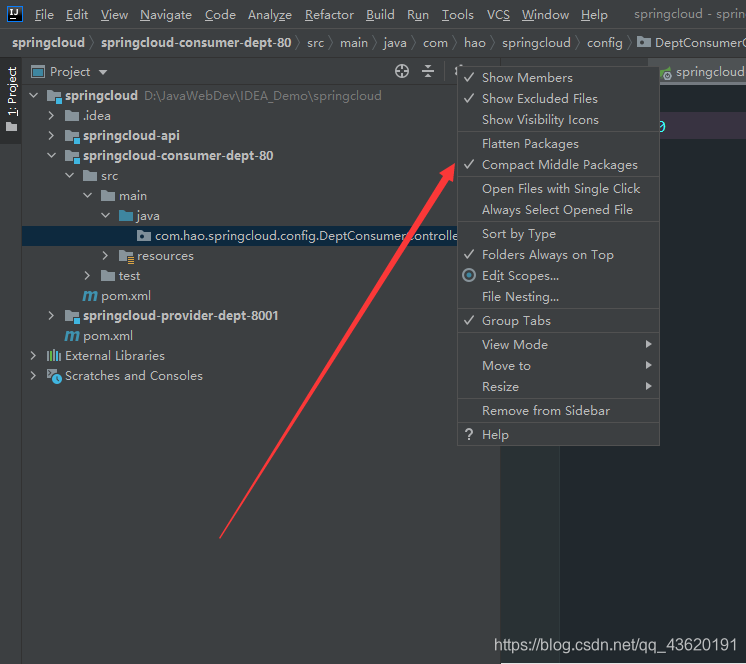Open the Analyze menu
The height and width of the screenshot is (664, 746).
pos(270,15)
